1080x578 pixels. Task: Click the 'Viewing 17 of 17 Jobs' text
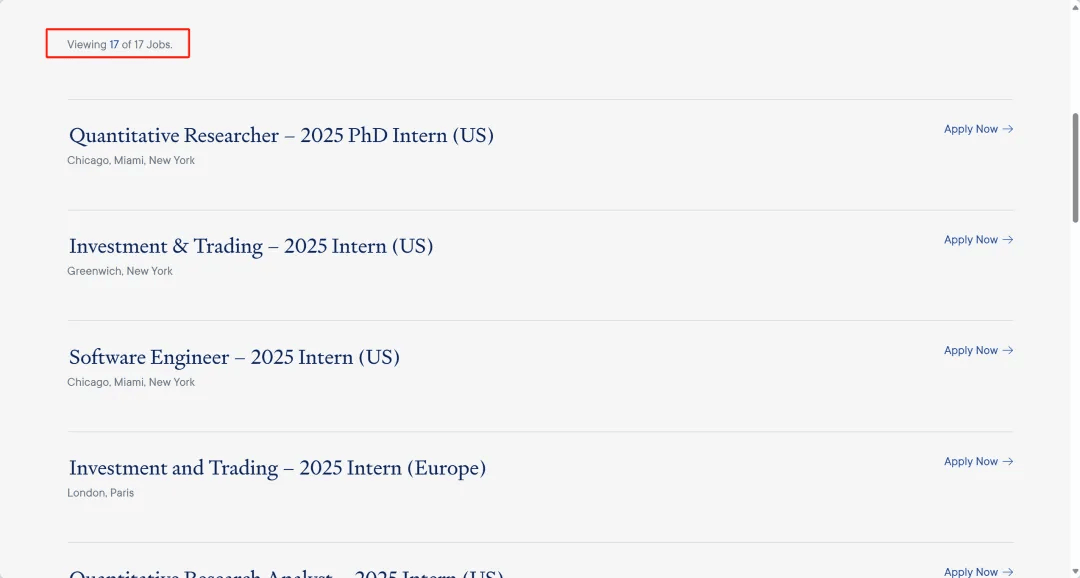(120, 44)
